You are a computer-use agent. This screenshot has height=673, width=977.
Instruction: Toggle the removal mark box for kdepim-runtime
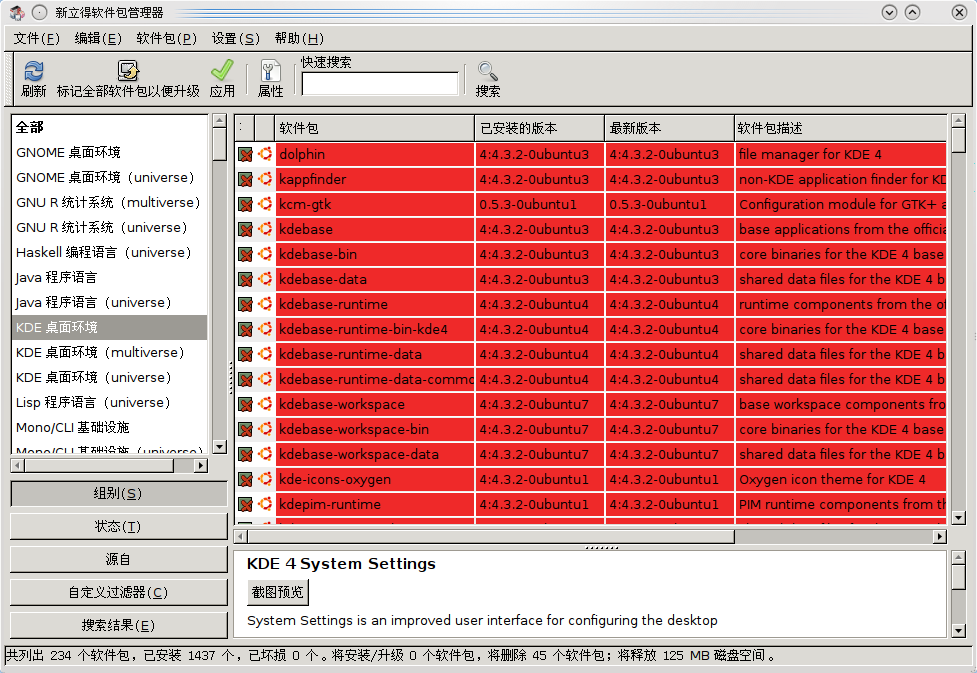point(245,504)
